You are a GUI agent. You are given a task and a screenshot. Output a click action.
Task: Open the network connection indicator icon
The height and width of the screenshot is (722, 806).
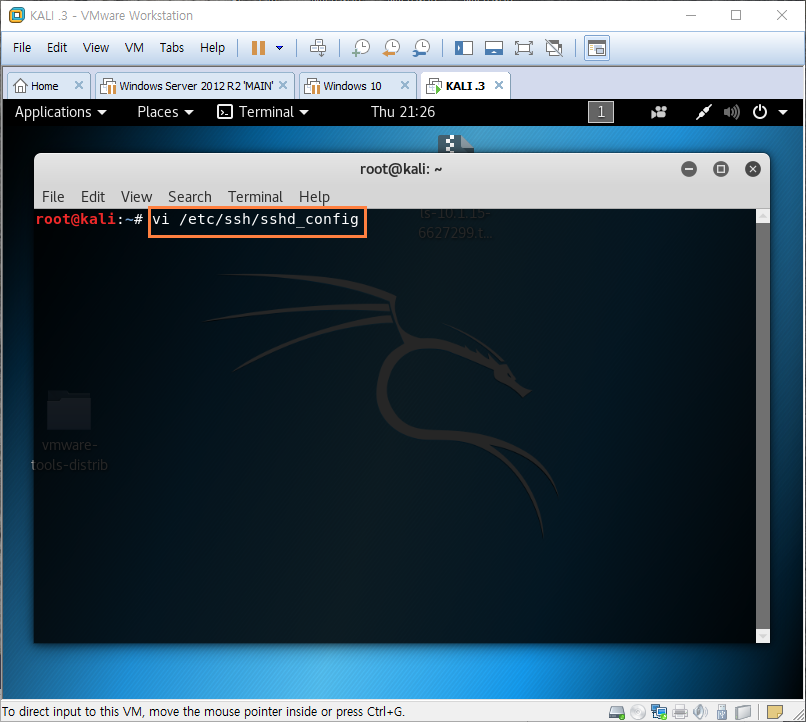(x=703, y=112)
